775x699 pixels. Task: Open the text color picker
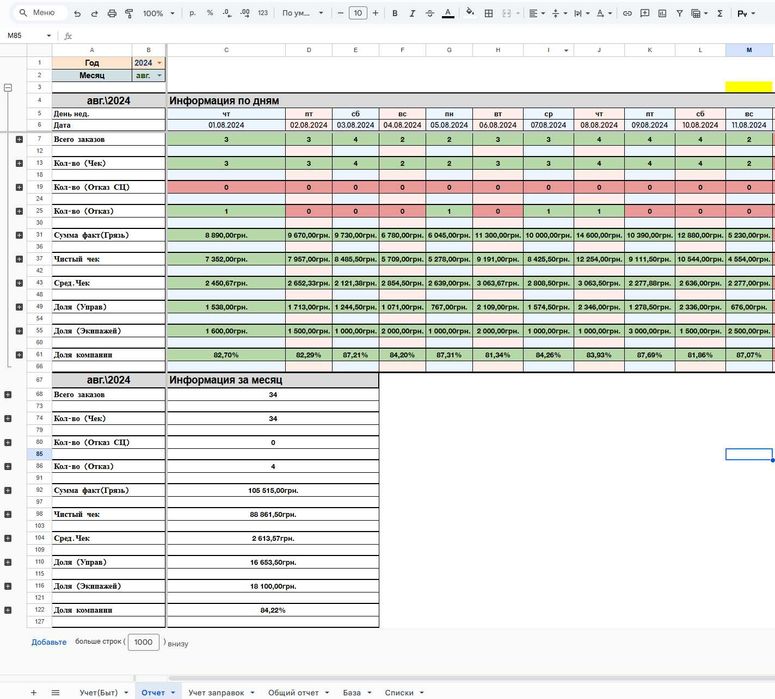(448, 13)
